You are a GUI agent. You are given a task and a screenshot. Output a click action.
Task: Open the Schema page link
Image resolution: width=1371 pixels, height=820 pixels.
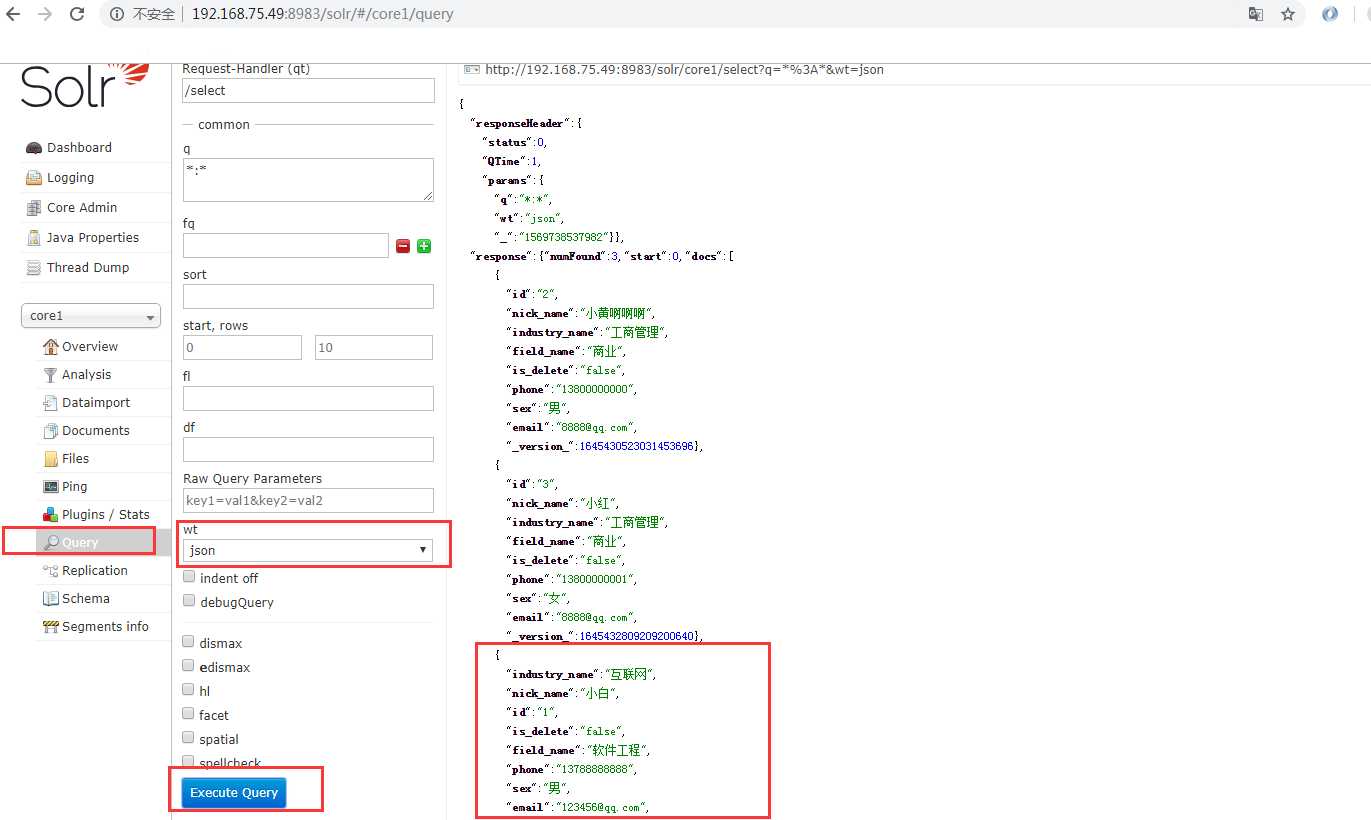click(x=86, y=599)
